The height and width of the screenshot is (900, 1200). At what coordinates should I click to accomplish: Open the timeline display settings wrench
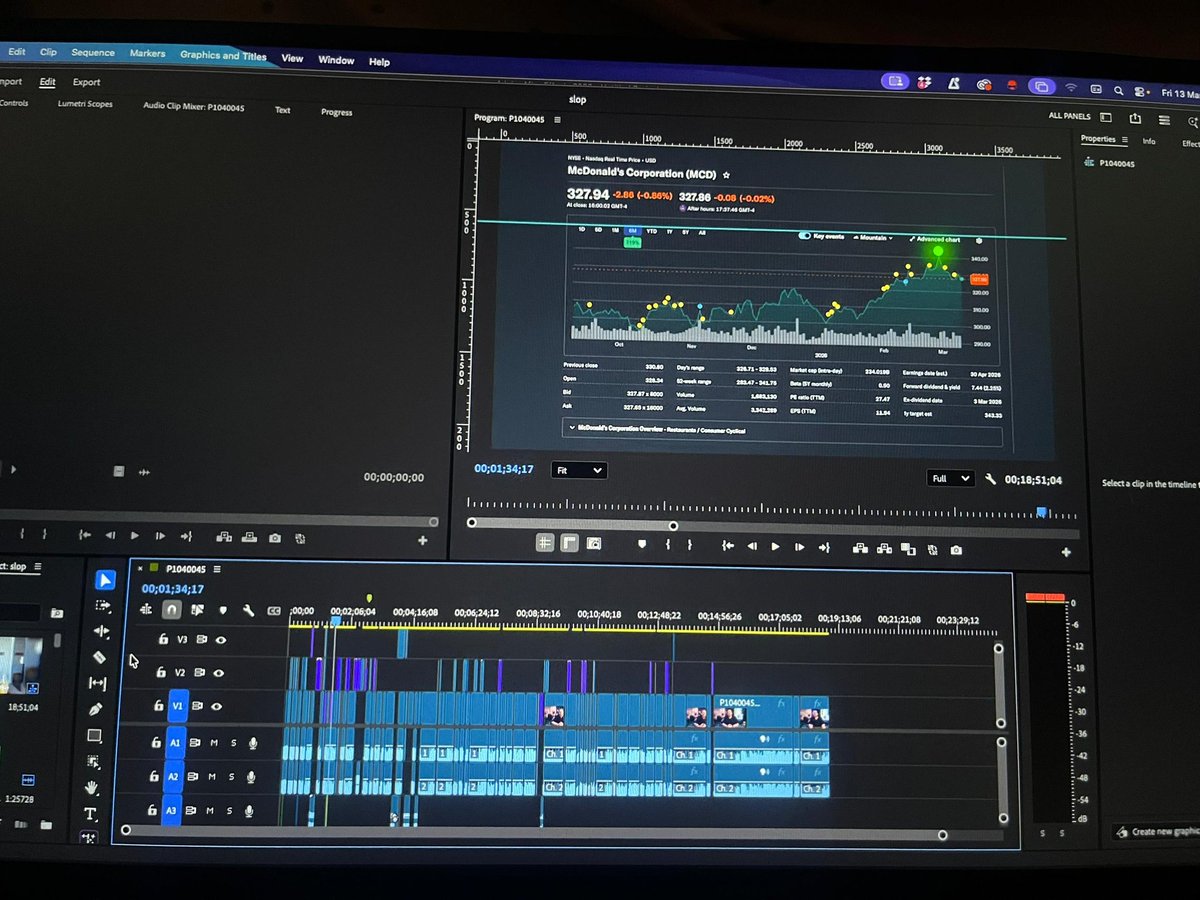coord(250,609)
